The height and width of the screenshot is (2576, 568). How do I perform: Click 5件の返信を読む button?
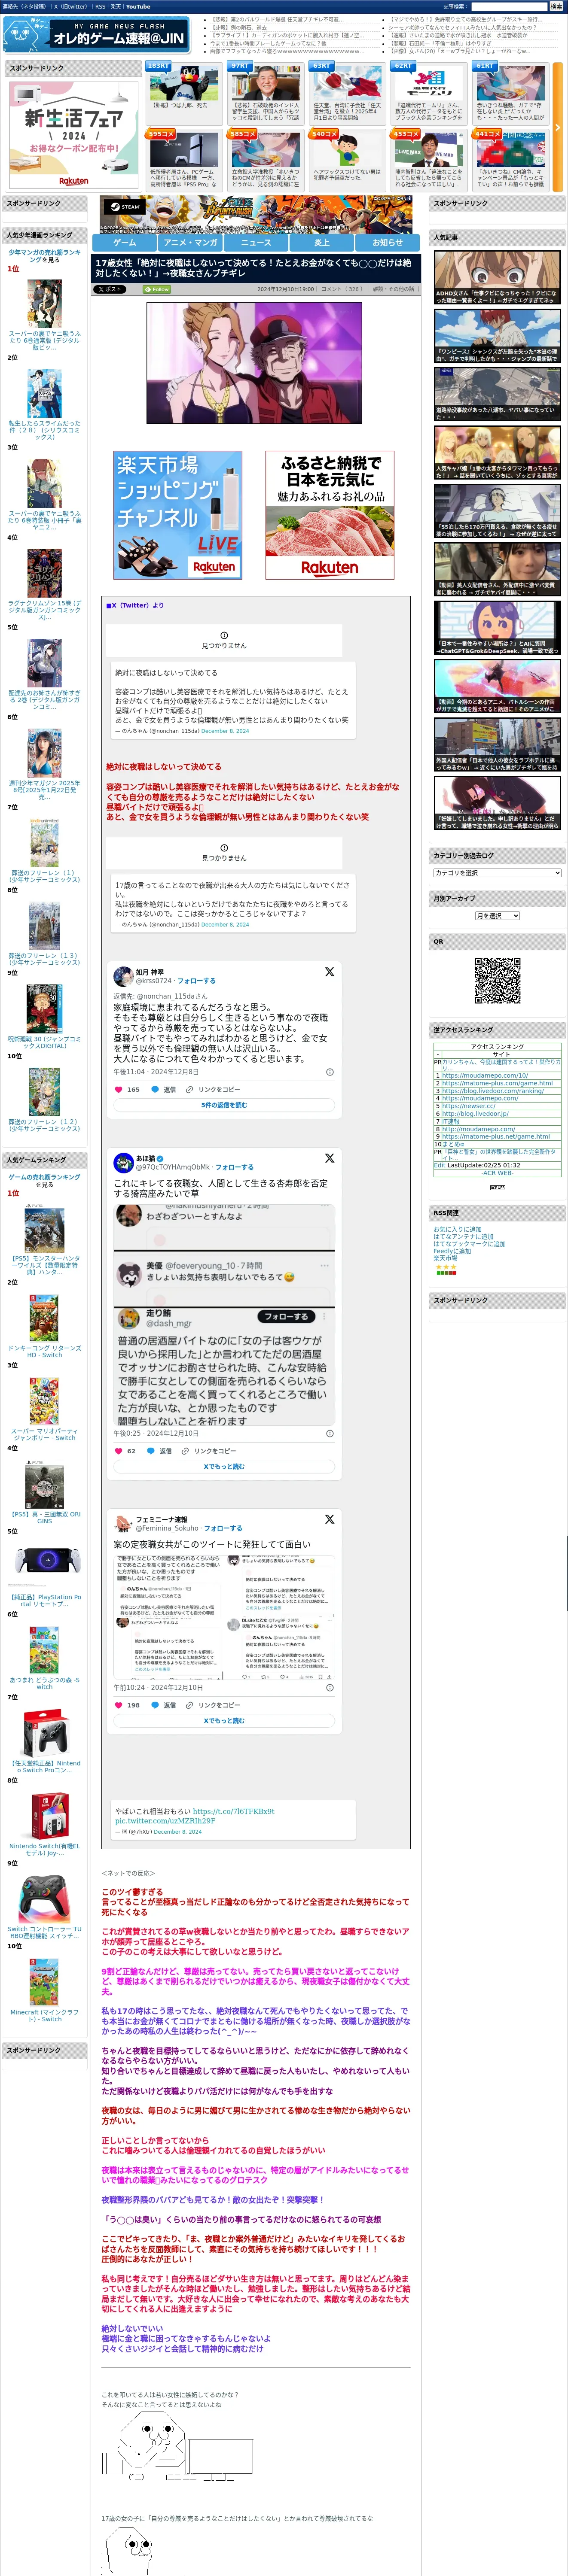point(224,1105)
